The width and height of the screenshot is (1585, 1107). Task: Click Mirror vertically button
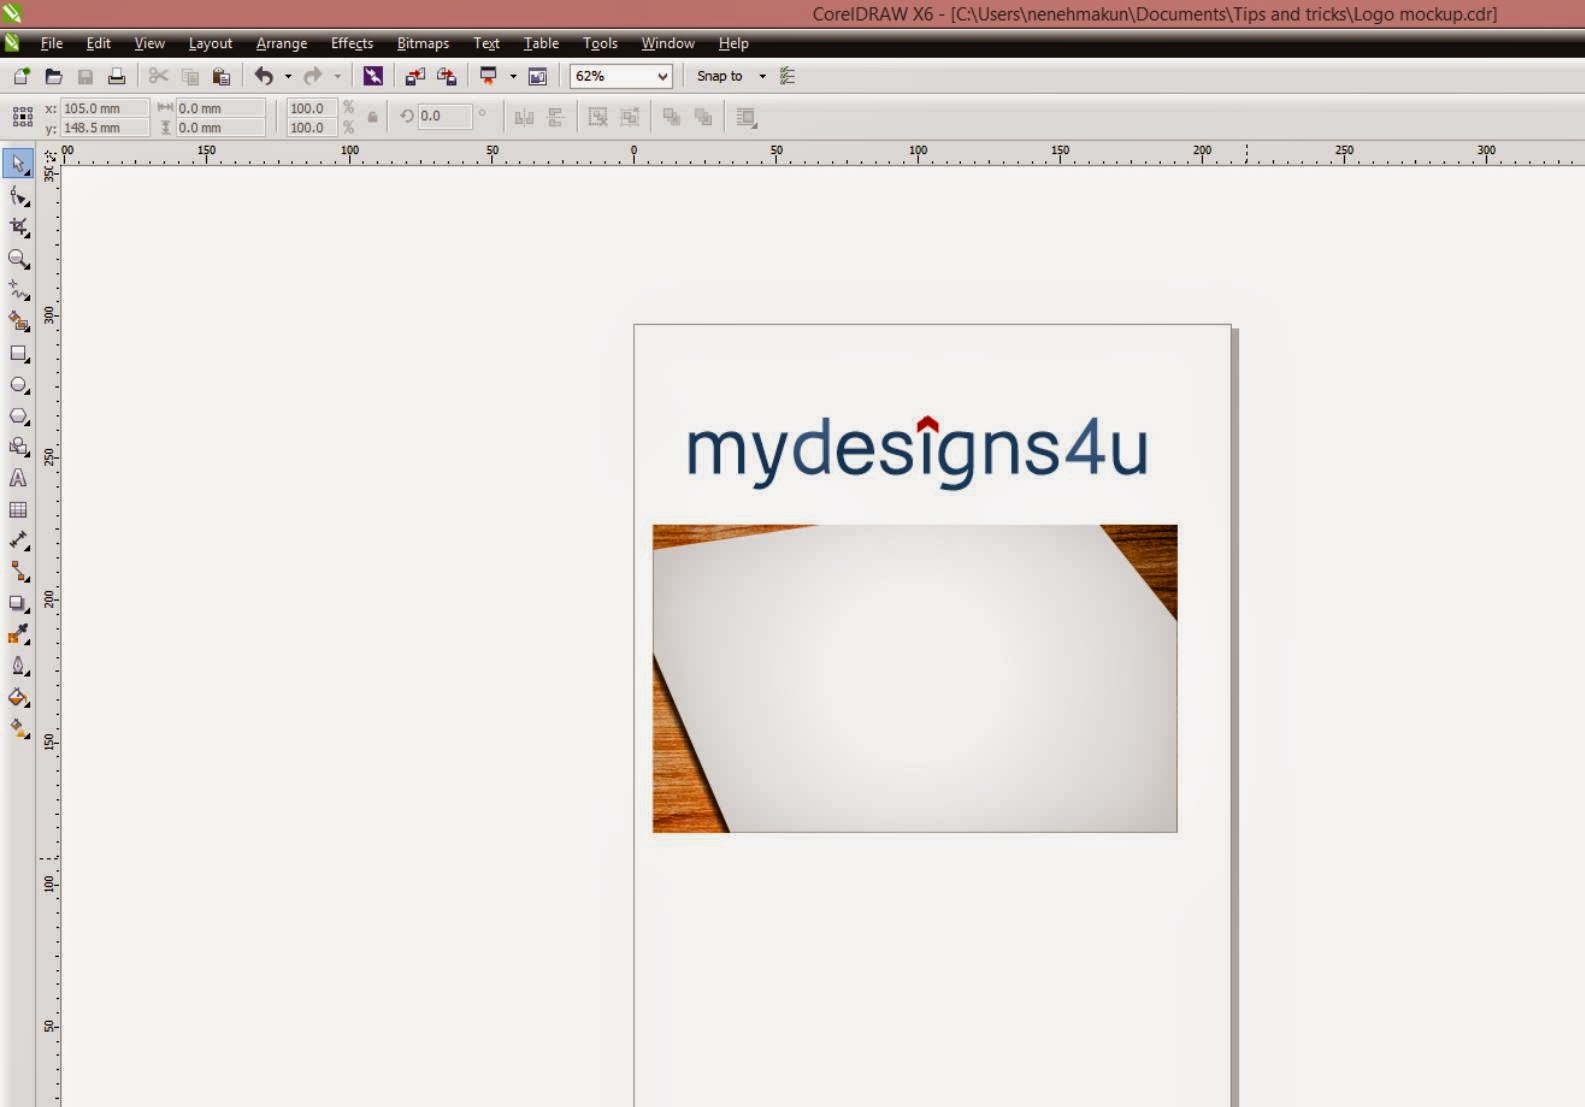tap(556, 117)
